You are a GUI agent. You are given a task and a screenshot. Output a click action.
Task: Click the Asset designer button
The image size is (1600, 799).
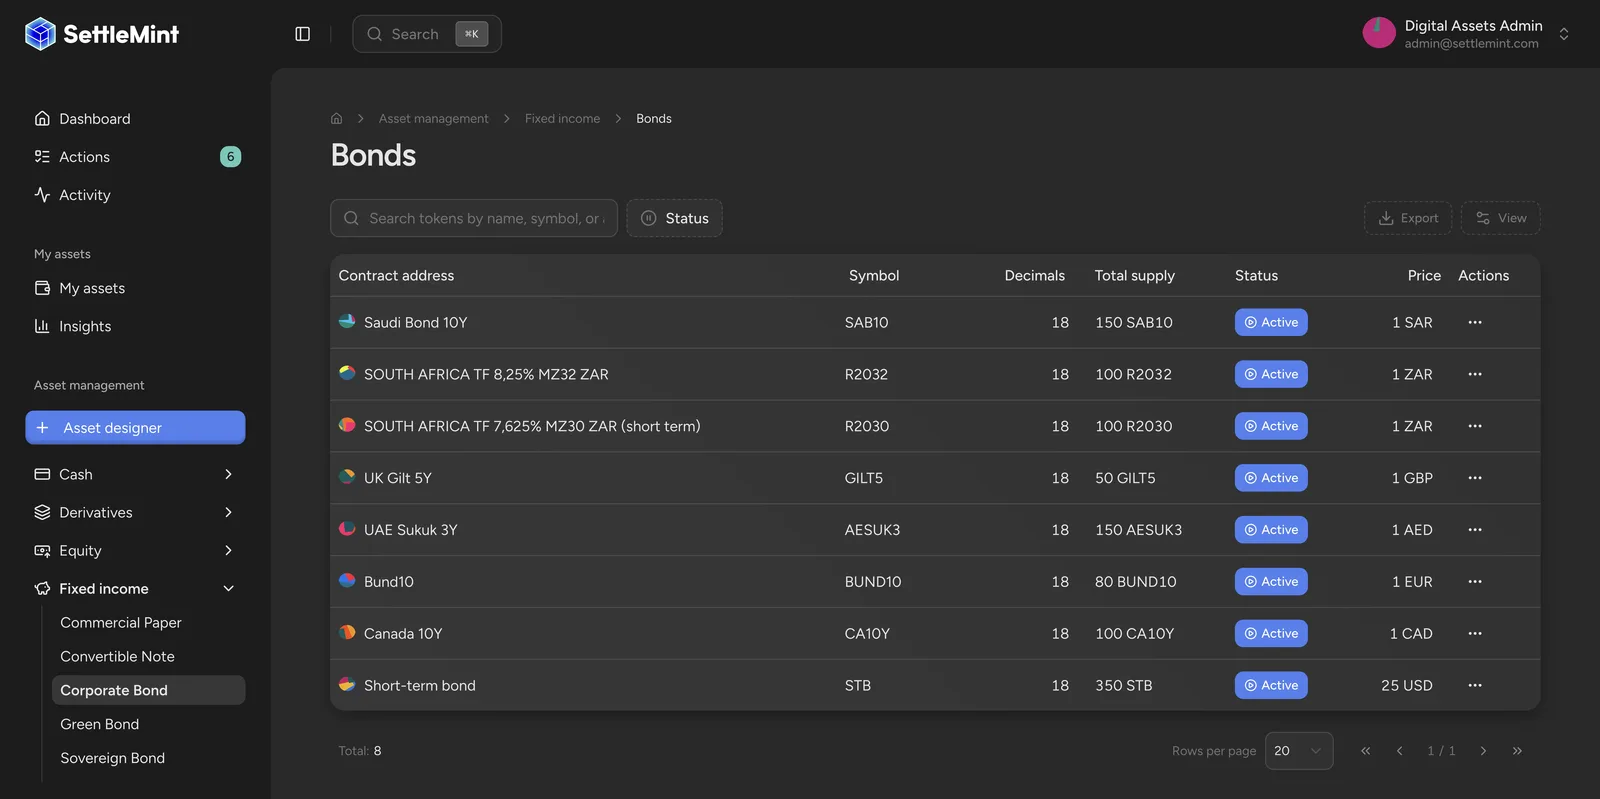(x=135, y=427)
